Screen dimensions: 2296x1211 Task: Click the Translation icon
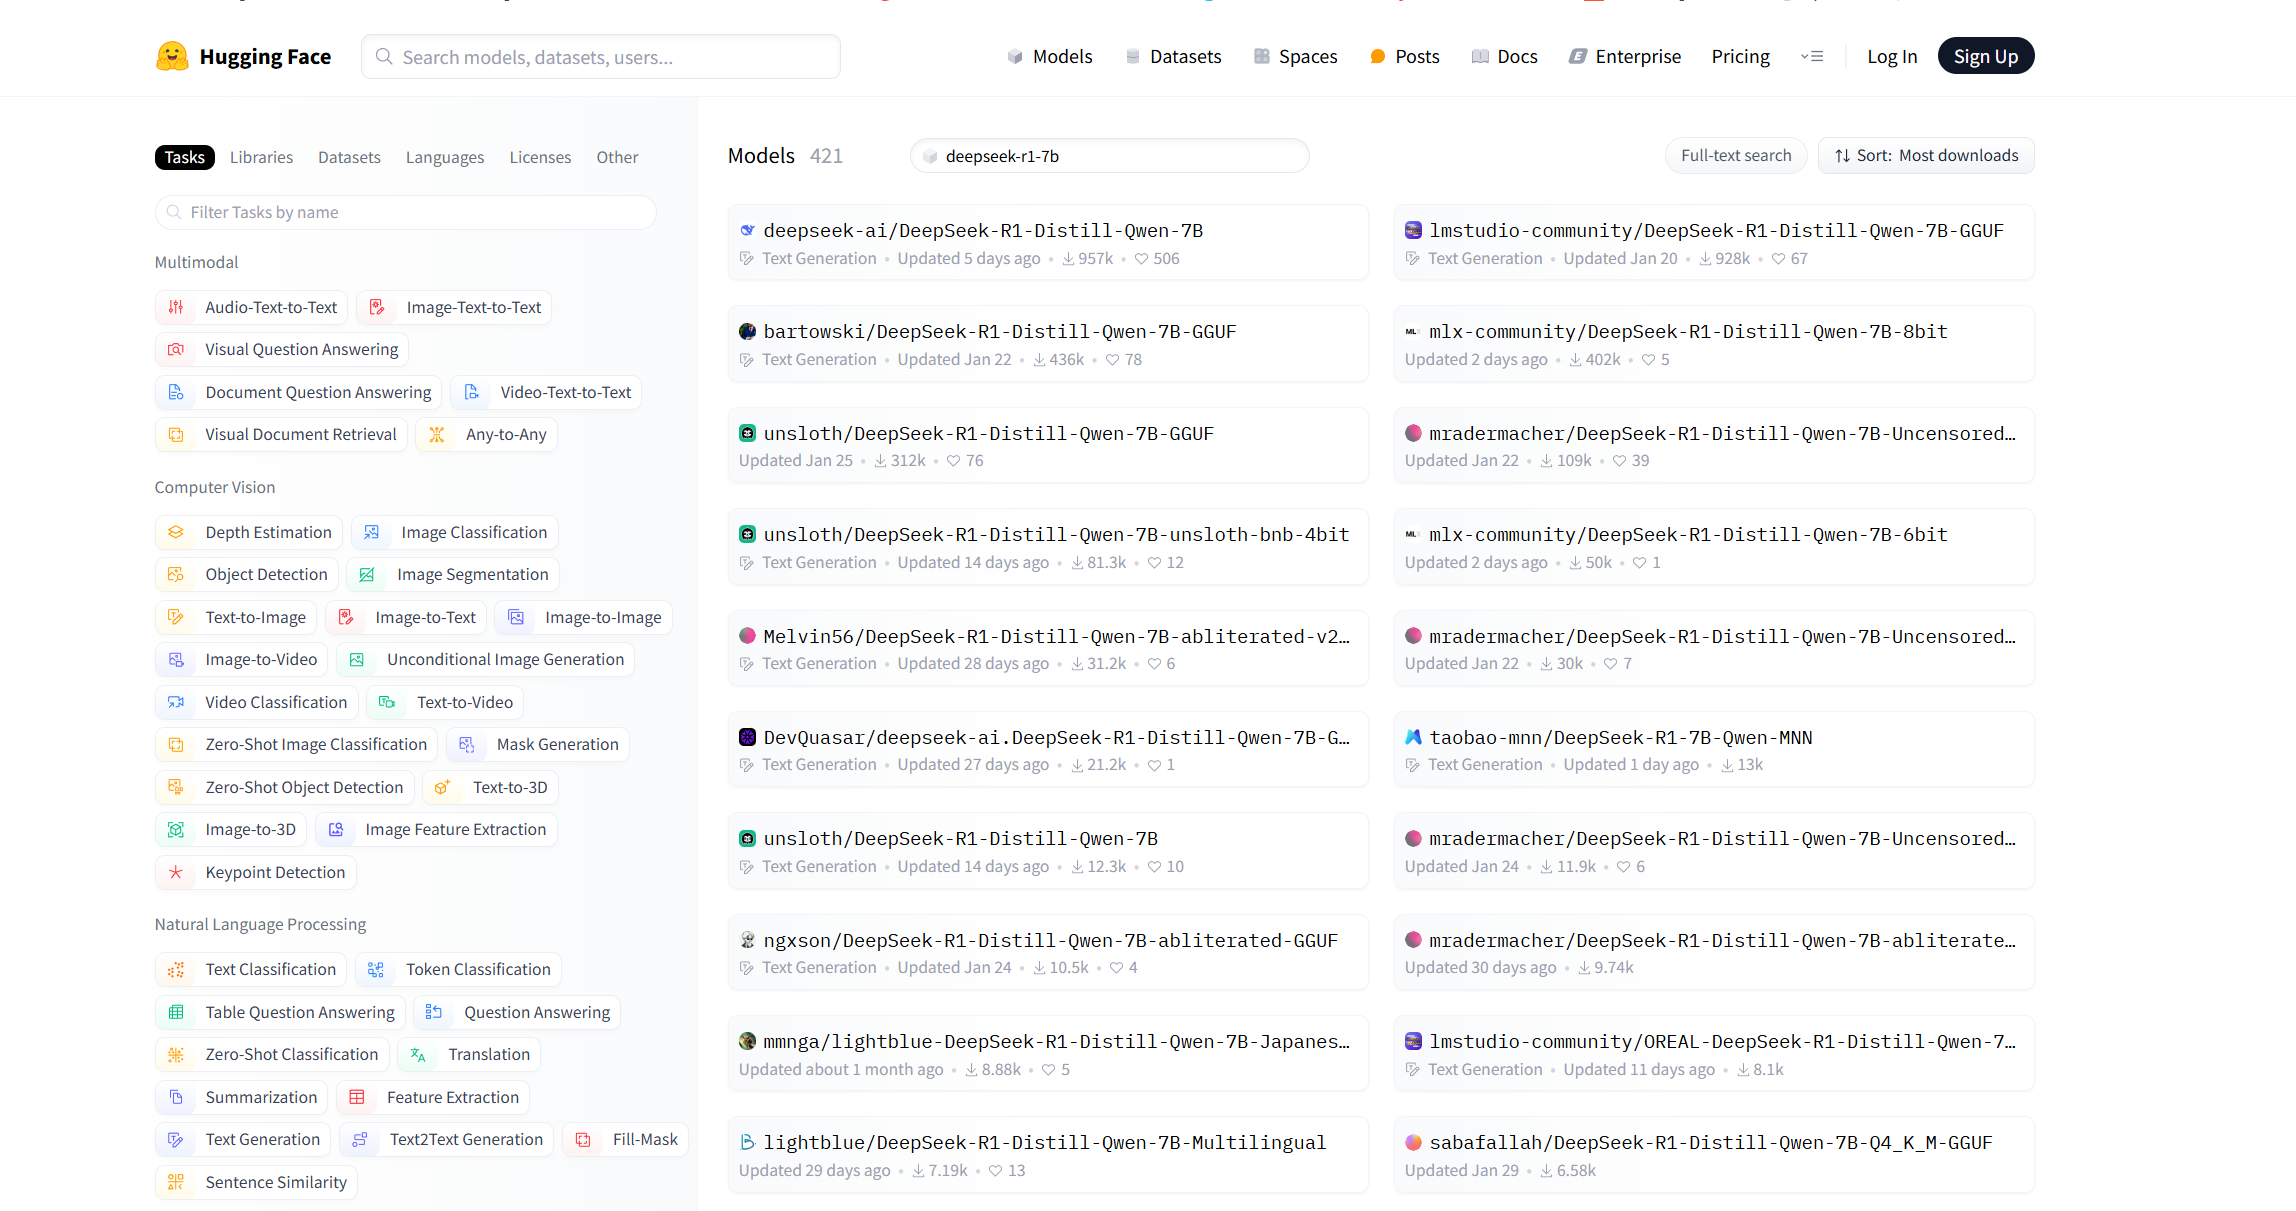(x=418, y=1054)
